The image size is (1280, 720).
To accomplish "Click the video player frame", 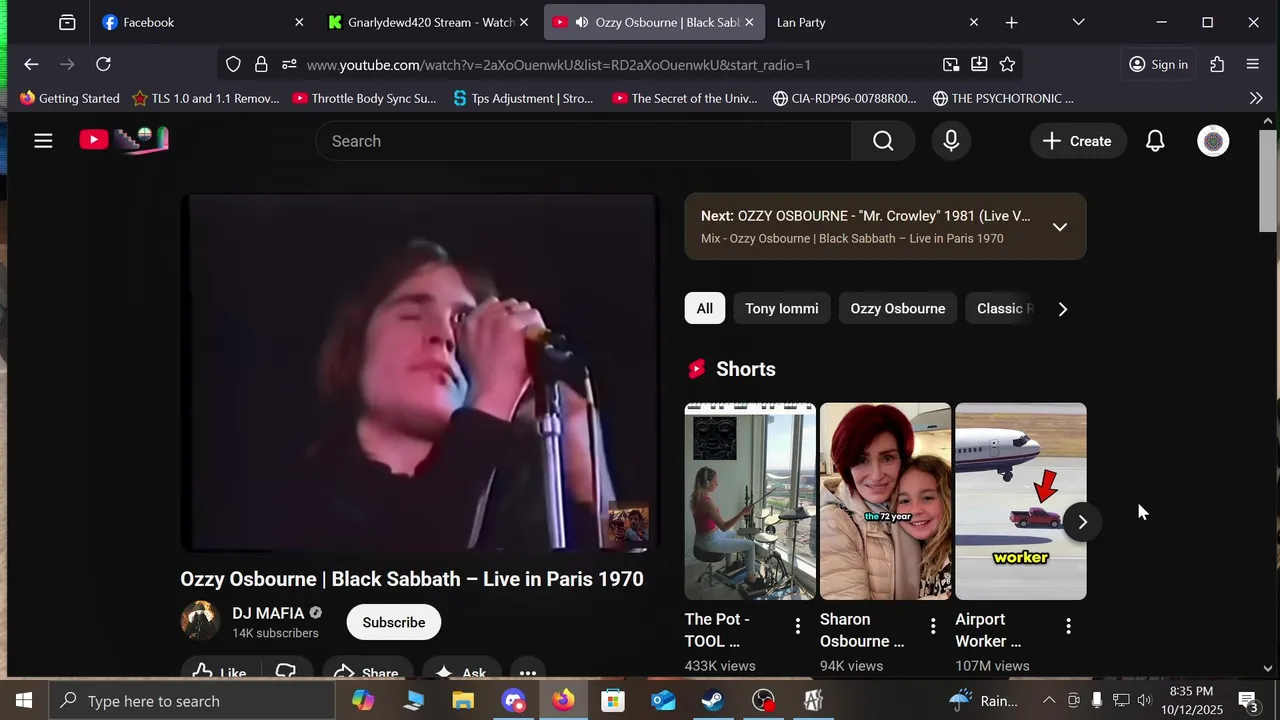I will point(420,372).
